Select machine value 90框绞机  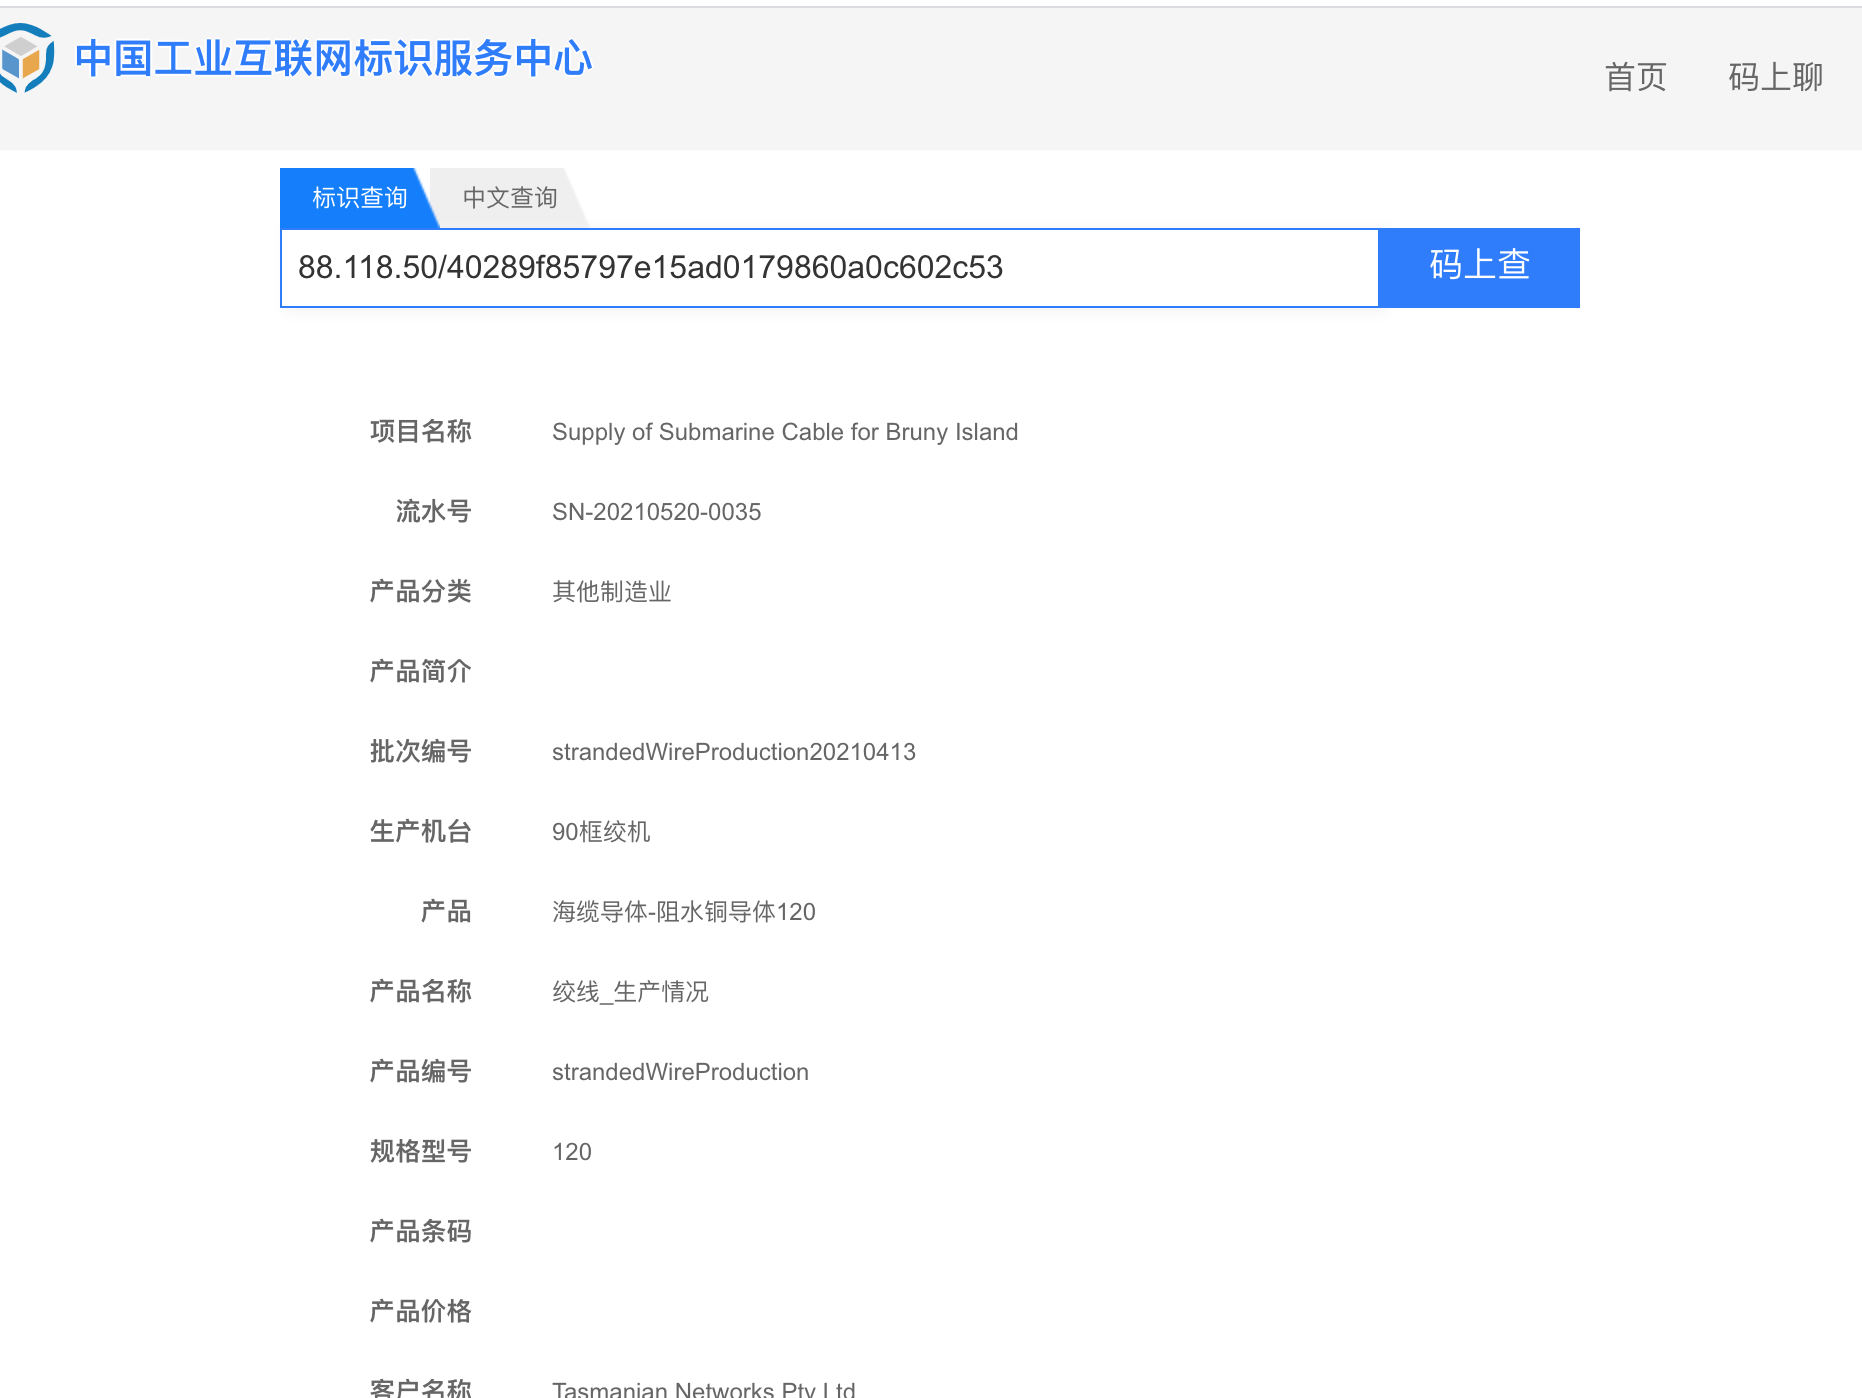coord(601,832)
